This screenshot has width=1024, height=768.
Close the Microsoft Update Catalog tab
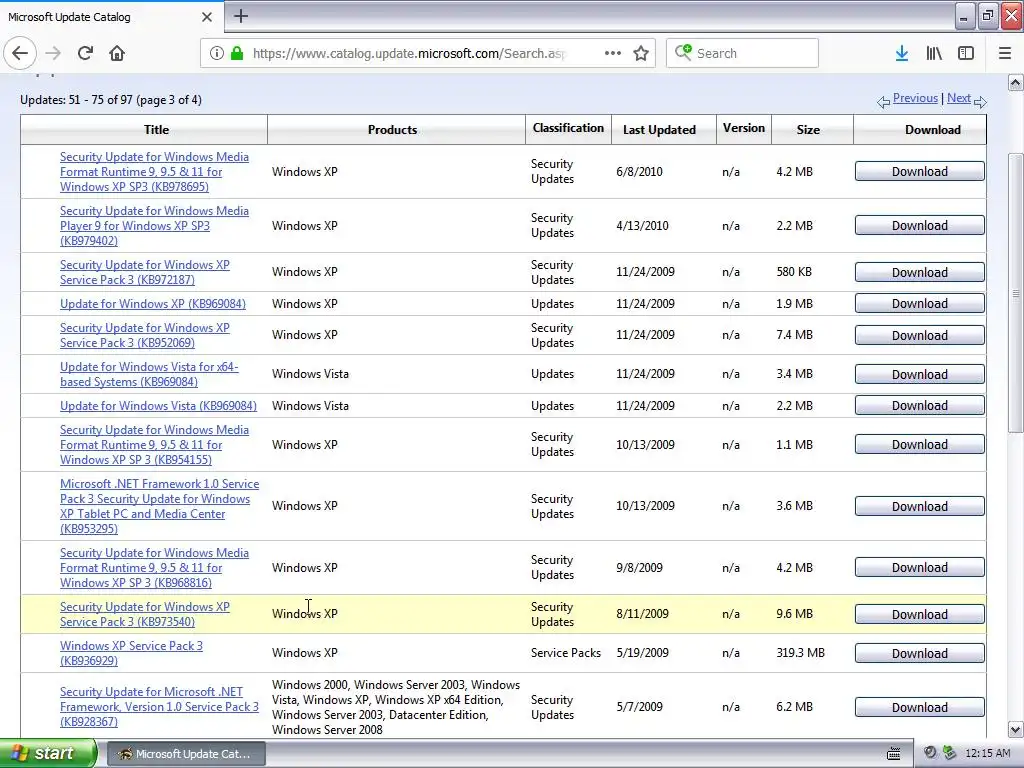point(207,17)
